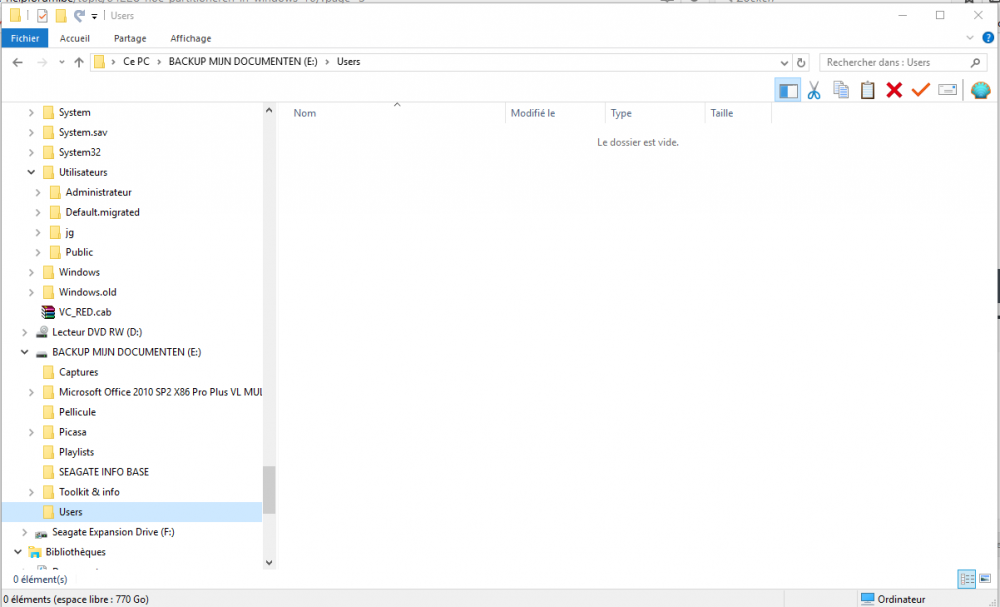Image resolution: width=1000 pixels, height=607 pixels.
Task: Click the Rename icon in toolbar
Action: click(x=948, y=90)
